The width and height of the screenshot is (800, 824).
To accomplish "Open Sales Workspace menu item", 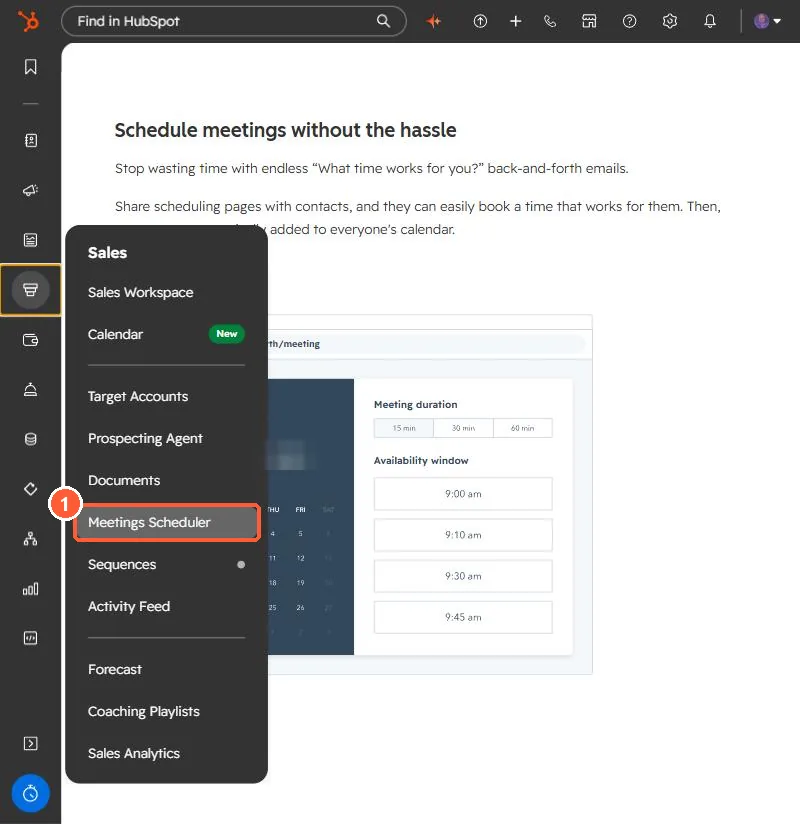I will point(140,292).
